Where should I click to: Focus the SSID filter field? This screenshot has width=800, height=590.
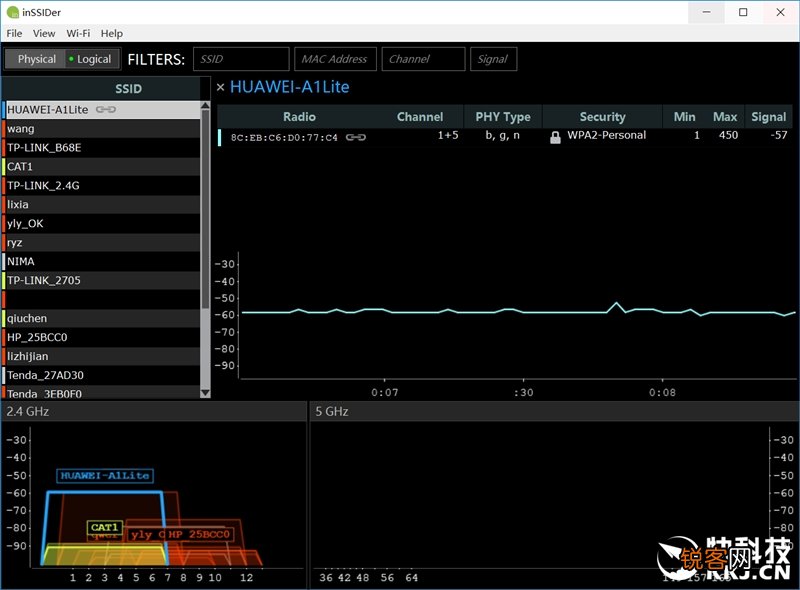[241, 59]
